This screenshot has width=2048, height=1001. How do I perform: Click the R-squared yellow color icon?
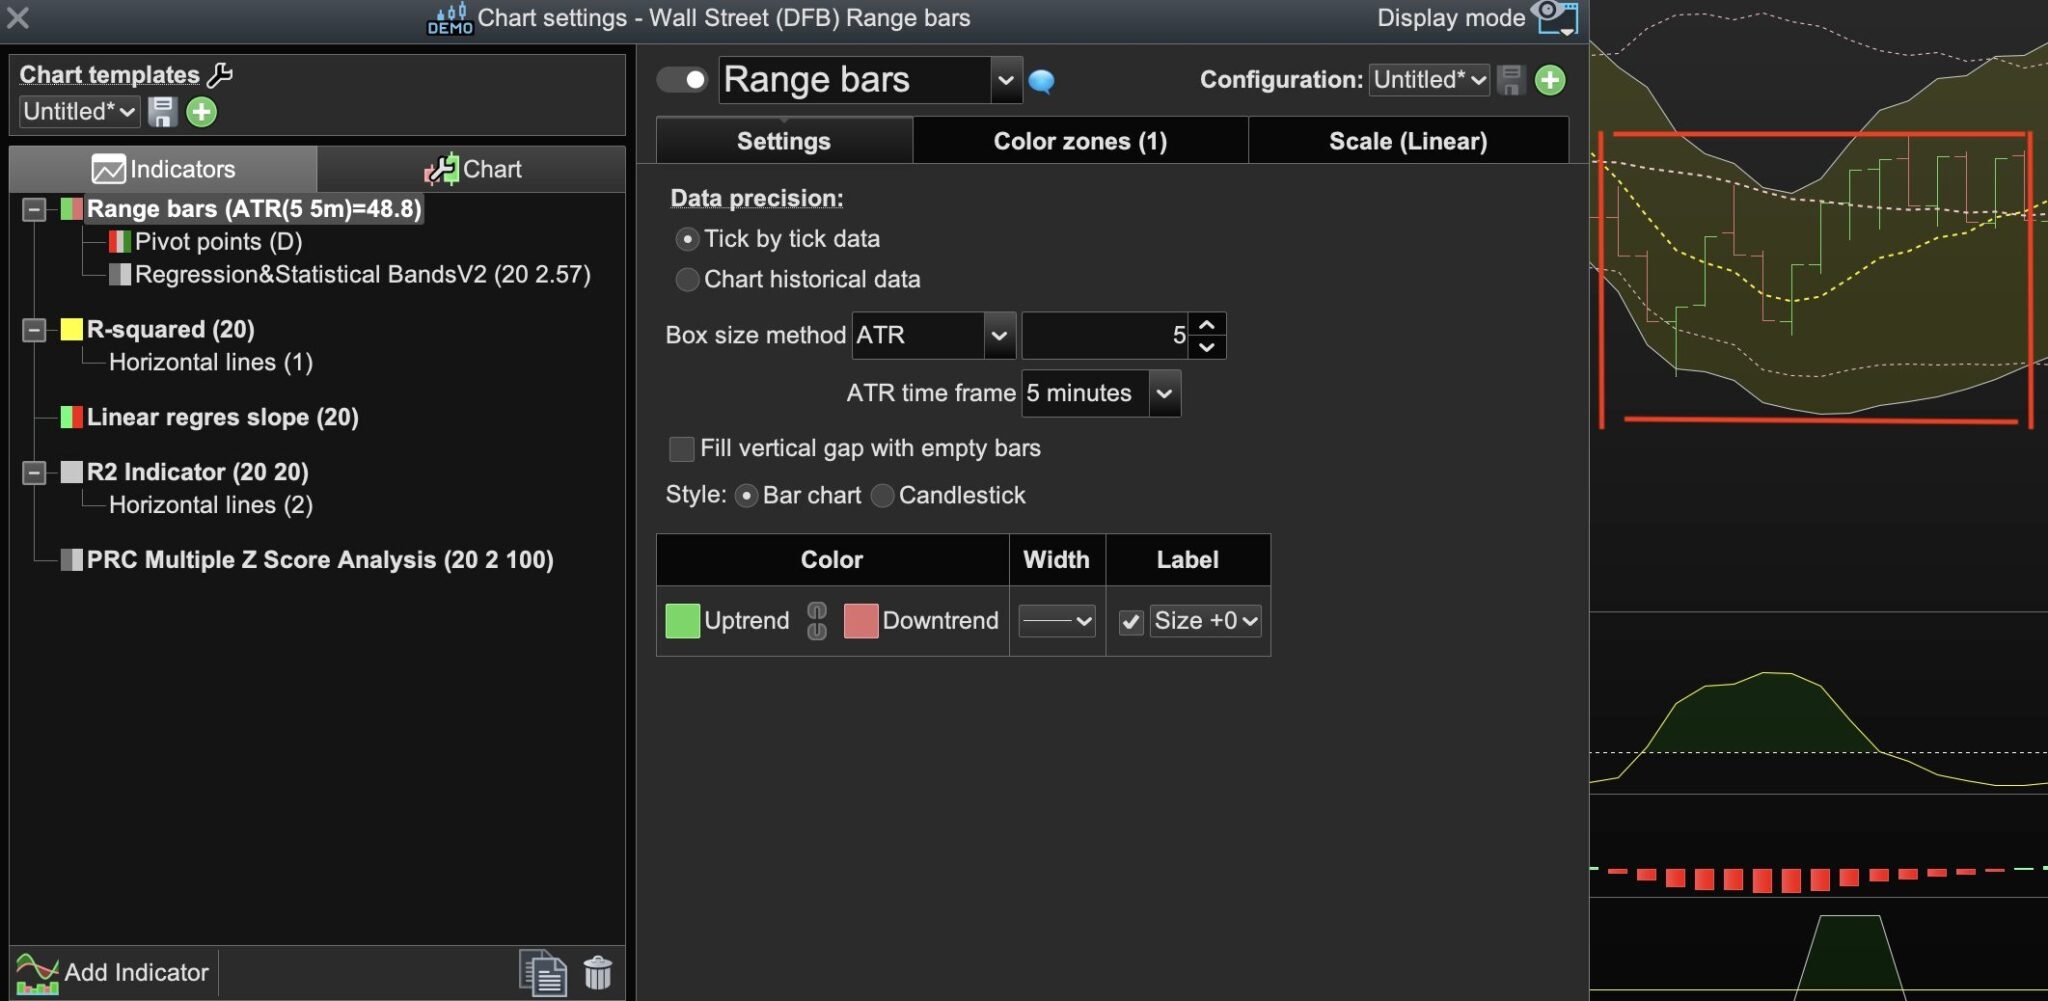(72, 330)
